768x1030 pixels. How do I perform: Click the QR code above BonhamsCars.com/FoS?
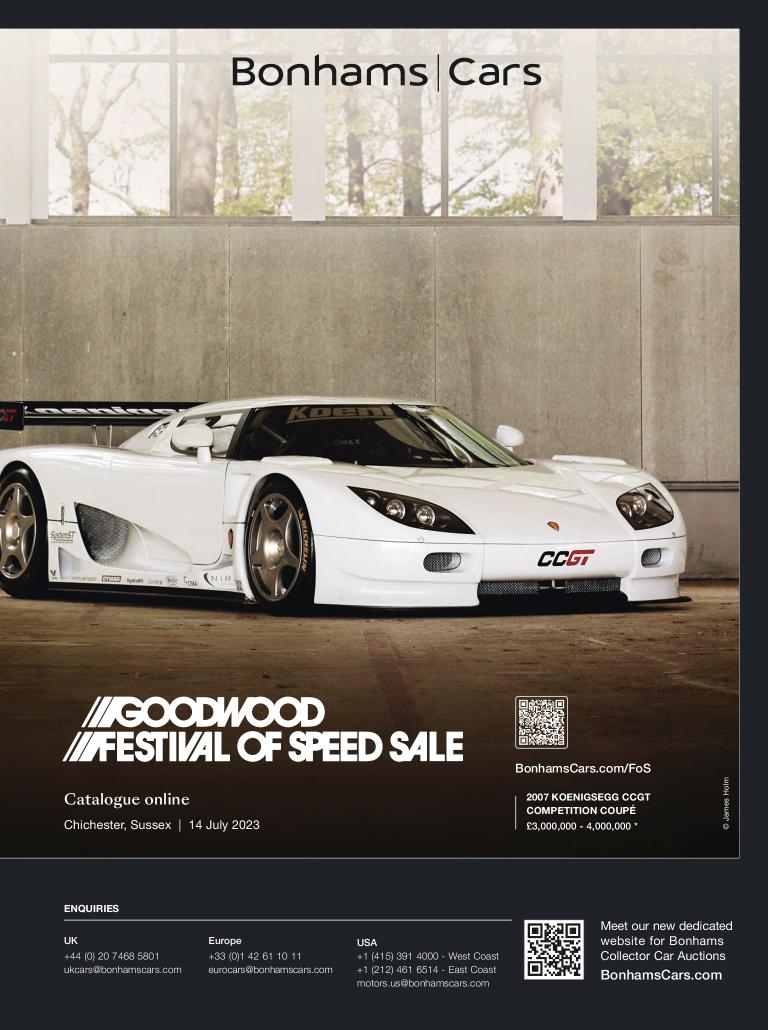pyautogui.click(x=541, y=723)
